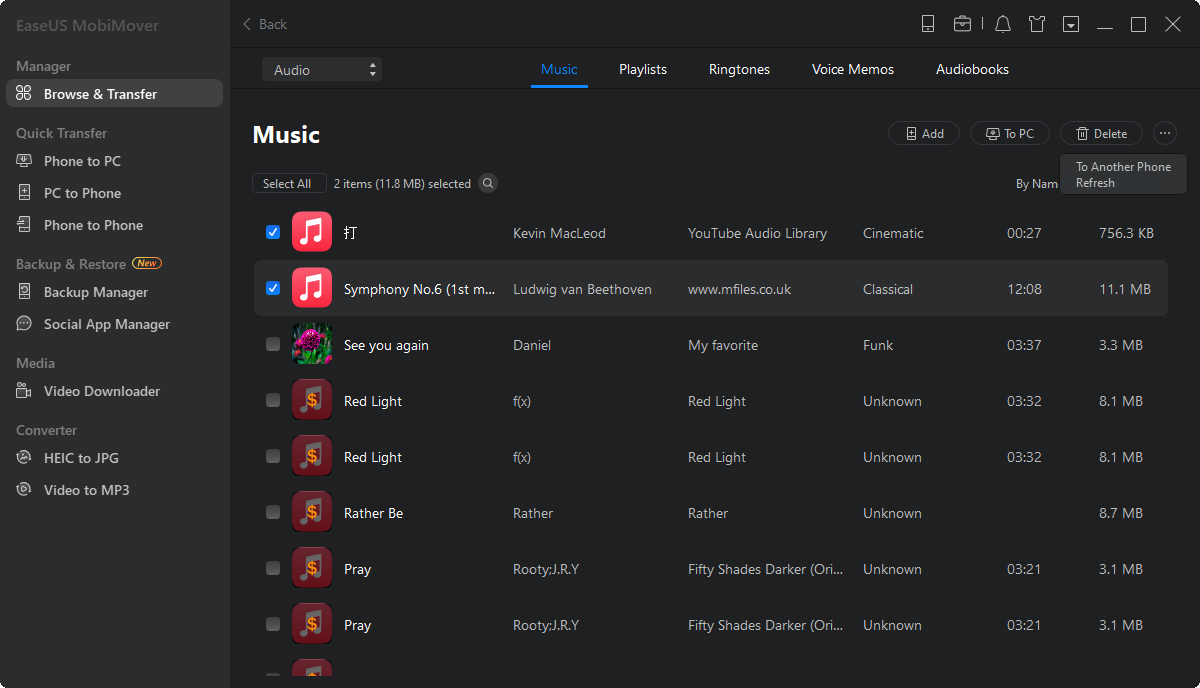
Task: Click the search magnifier icon beside selection count
Action: (488, 183)
